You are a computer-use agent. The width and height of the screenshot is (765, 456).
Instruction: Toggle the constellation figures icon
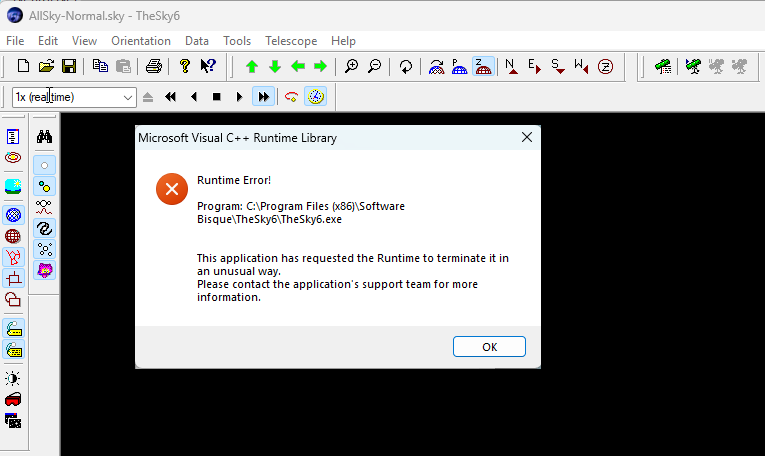14,257
